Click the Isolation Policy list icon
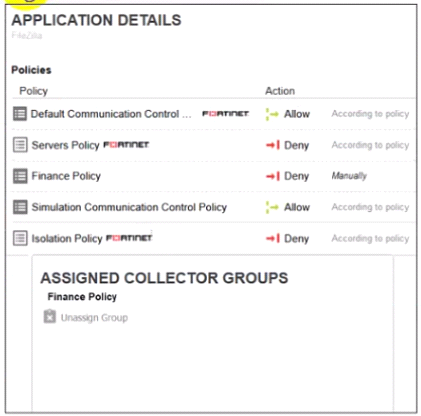 (20, 238)
